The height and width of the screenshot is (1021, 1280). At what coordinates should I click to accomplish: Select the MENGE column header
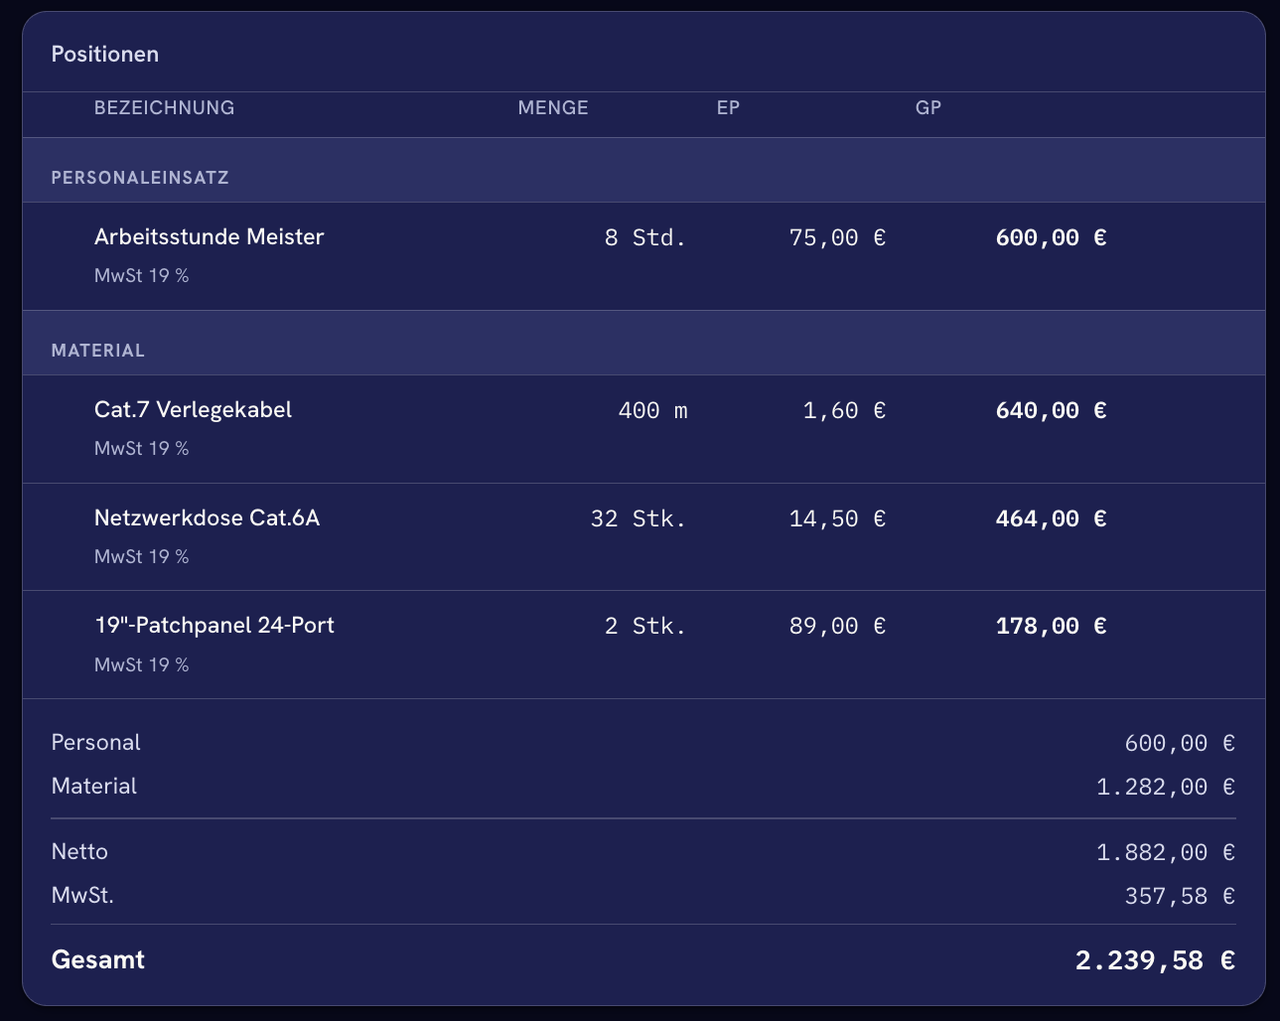tap(553, 108)
